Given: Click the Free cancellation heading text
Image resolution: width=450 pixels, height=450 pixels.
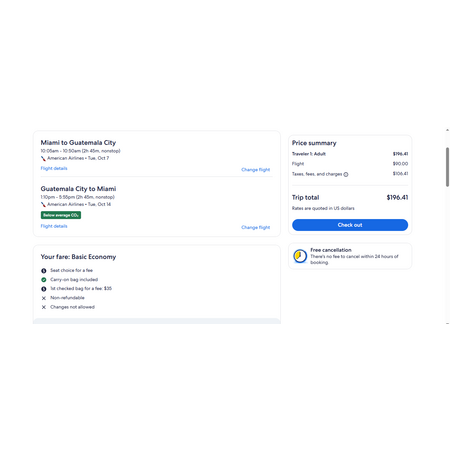Looking at the screenshot, I should tap(331, 250).
